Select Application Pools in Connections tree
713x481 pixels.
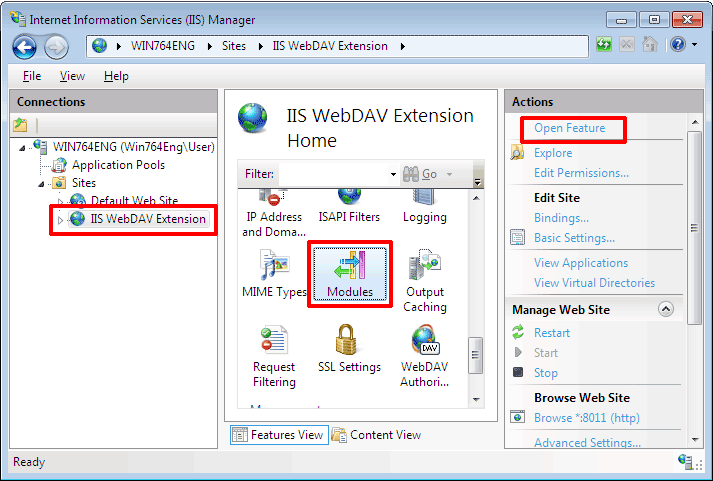118,165
